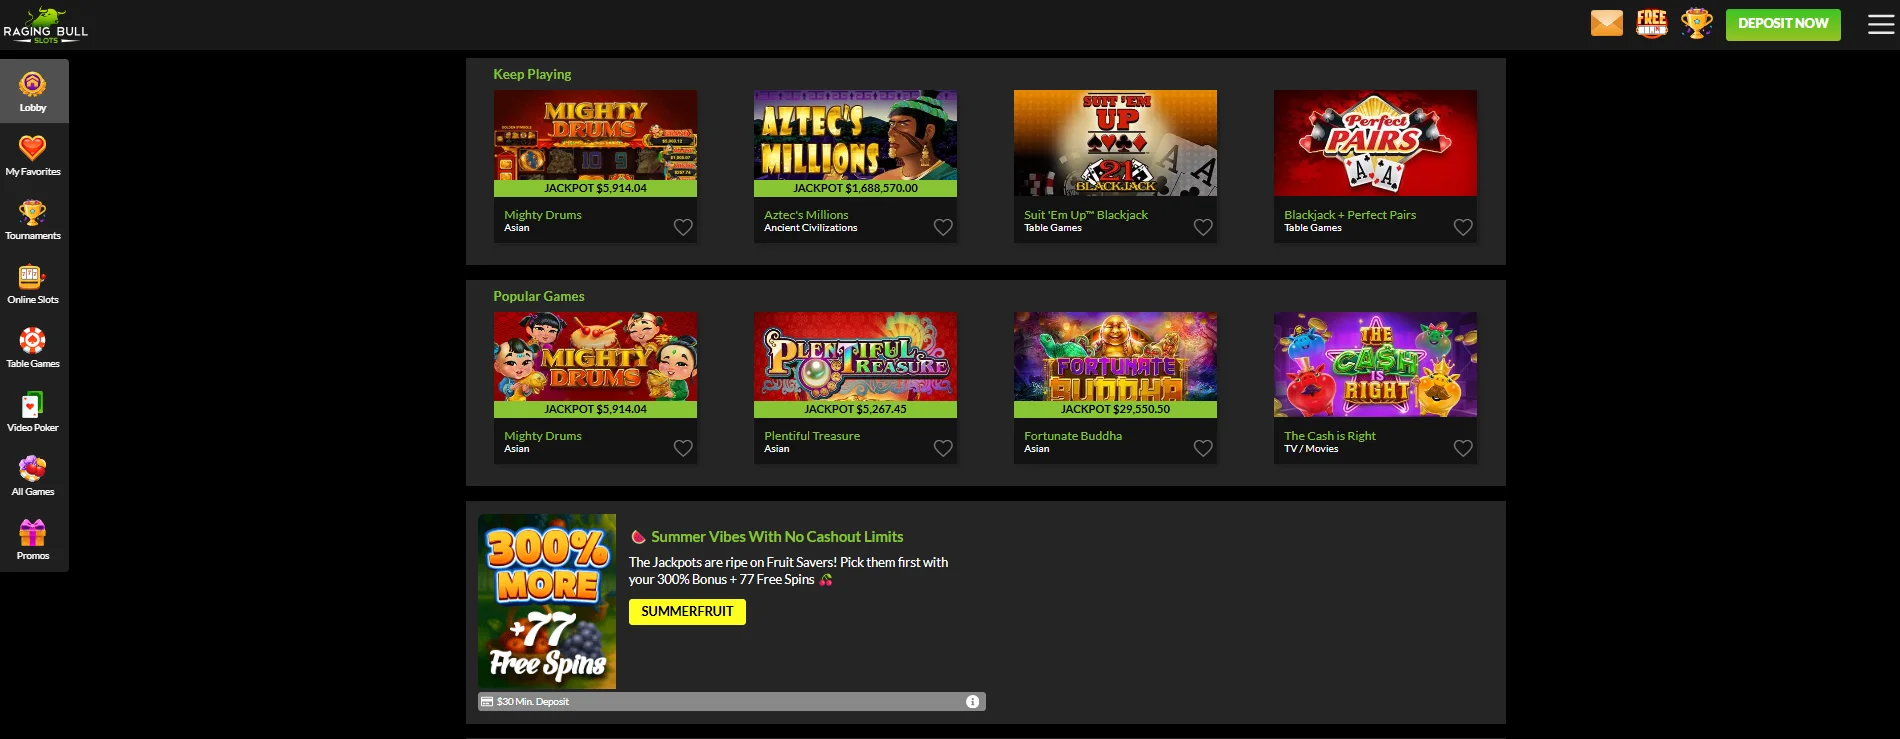Open the trophy icon in the header

1697,23
